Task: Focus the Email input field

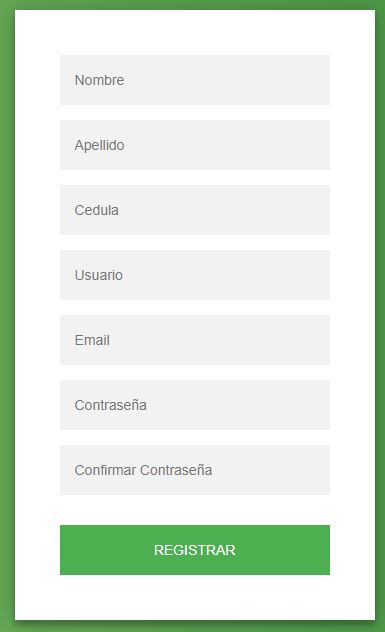Action: [195, 340]
